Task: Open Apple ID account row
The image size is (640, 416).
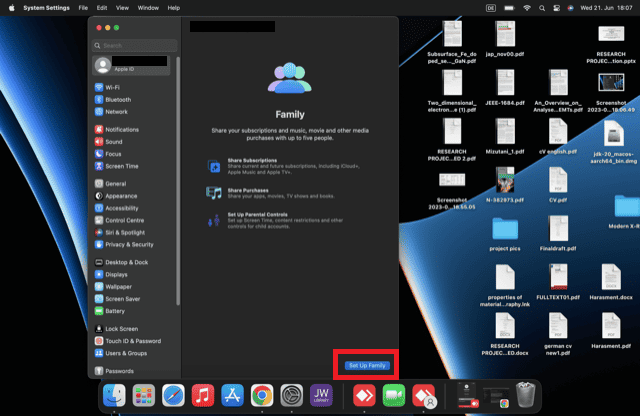Action: click(130, 65)
